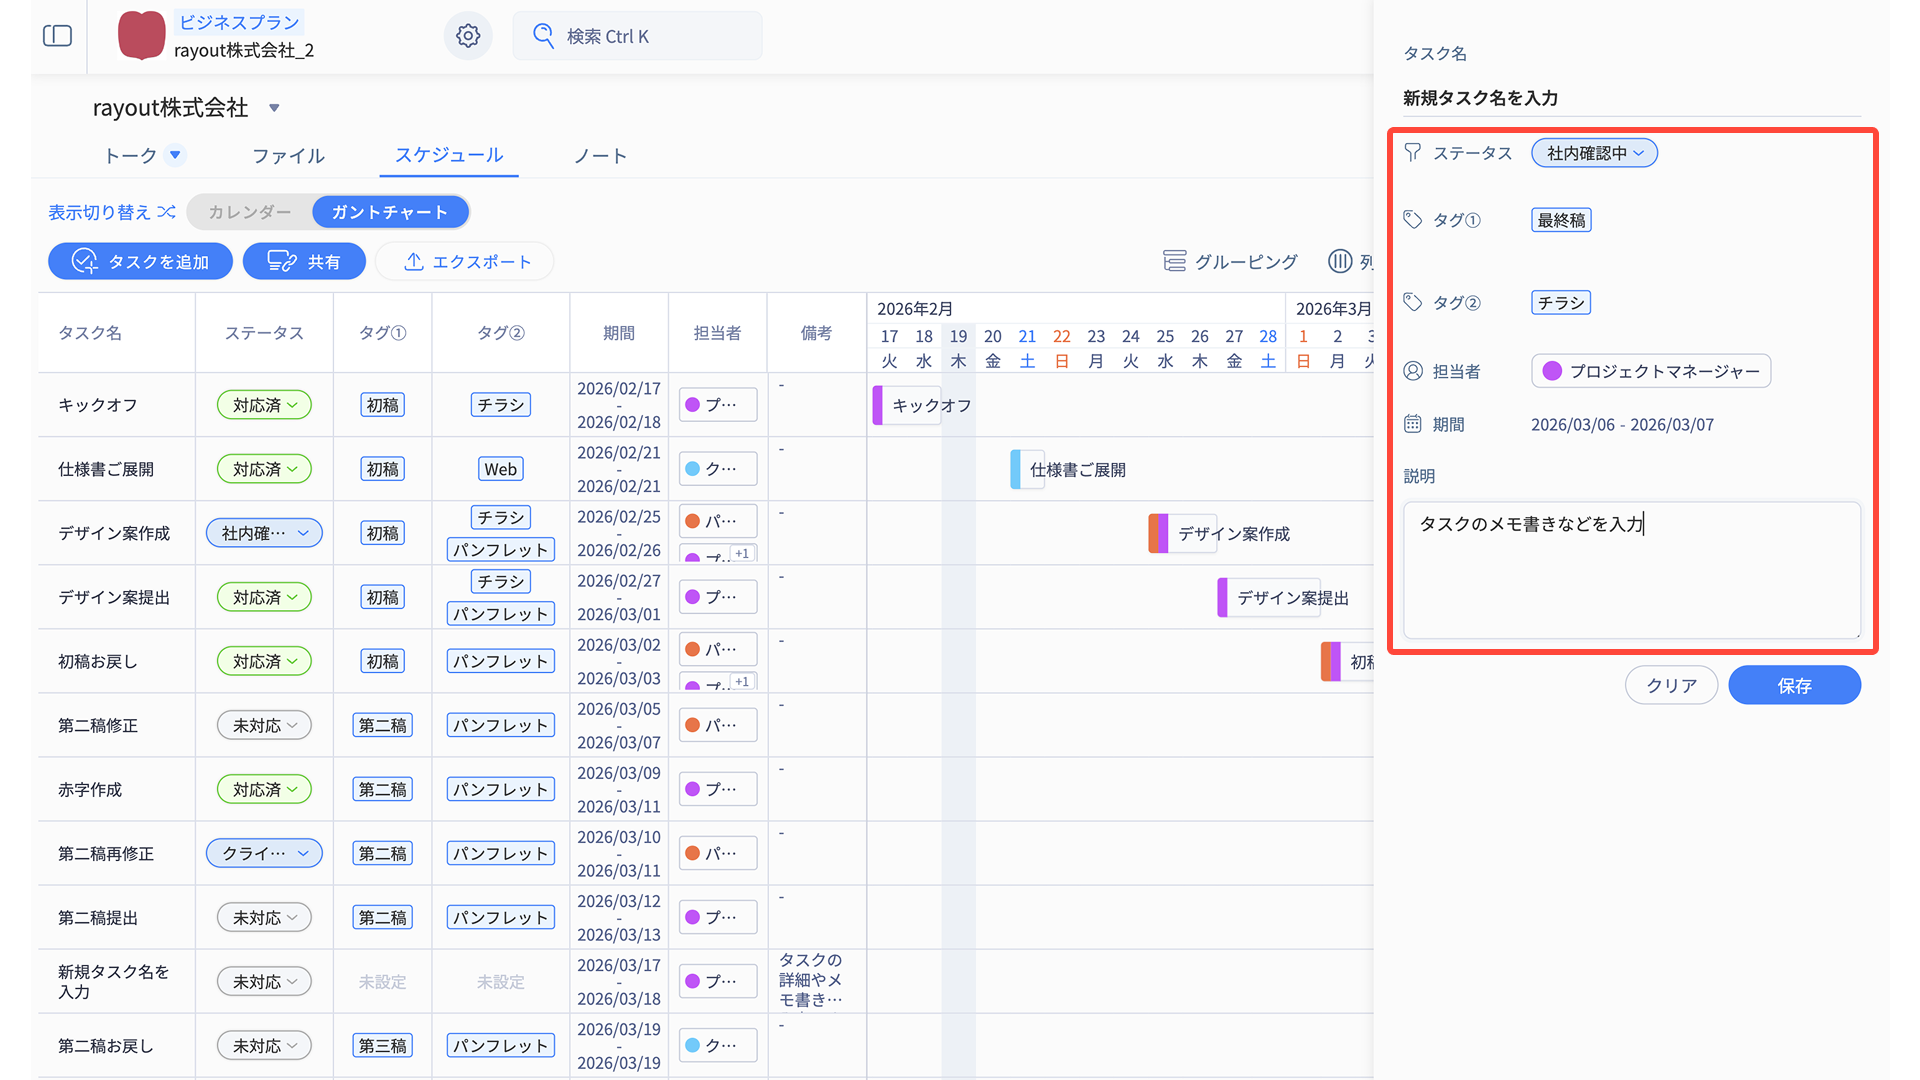The width and height of the screenshot is (1920, 1080).
Task: Open the status dropdown for the キックオフ row
Action: click(x=264, y=405)
